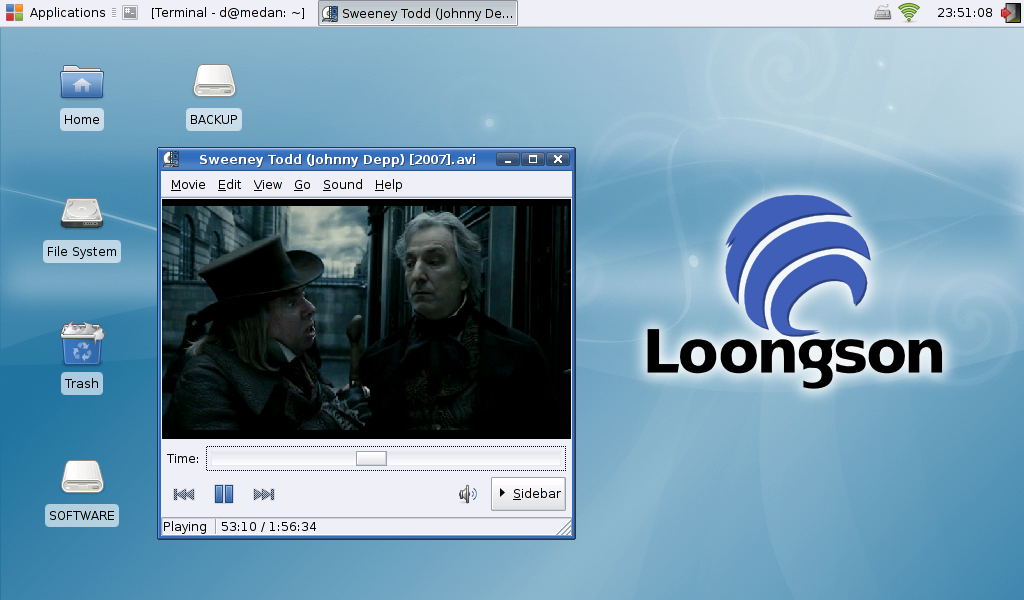Click the wifi network tray icon
Viewport: 1024px width, 600px height.
(x=908, y=12)
